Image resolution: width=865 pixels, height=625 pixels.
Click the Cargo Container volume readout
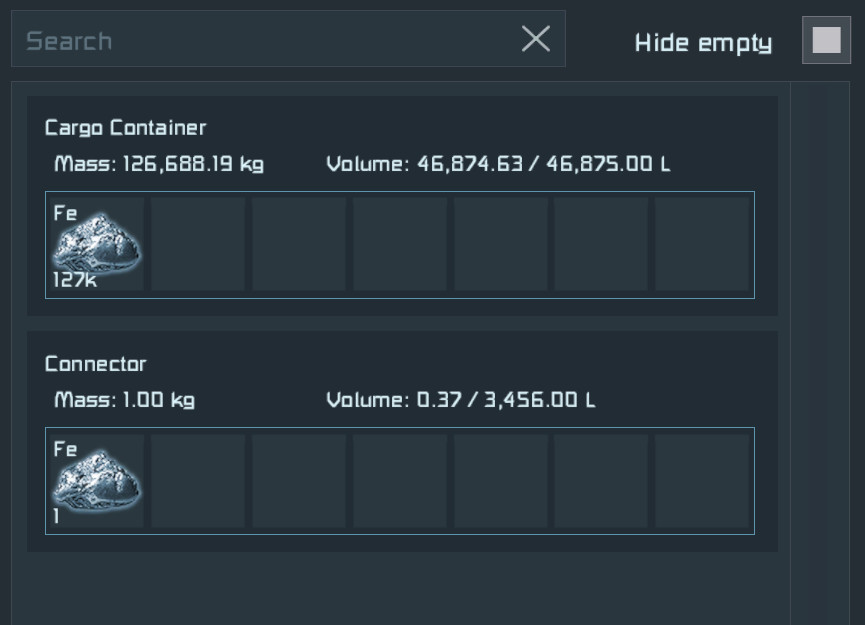(498, 164)
